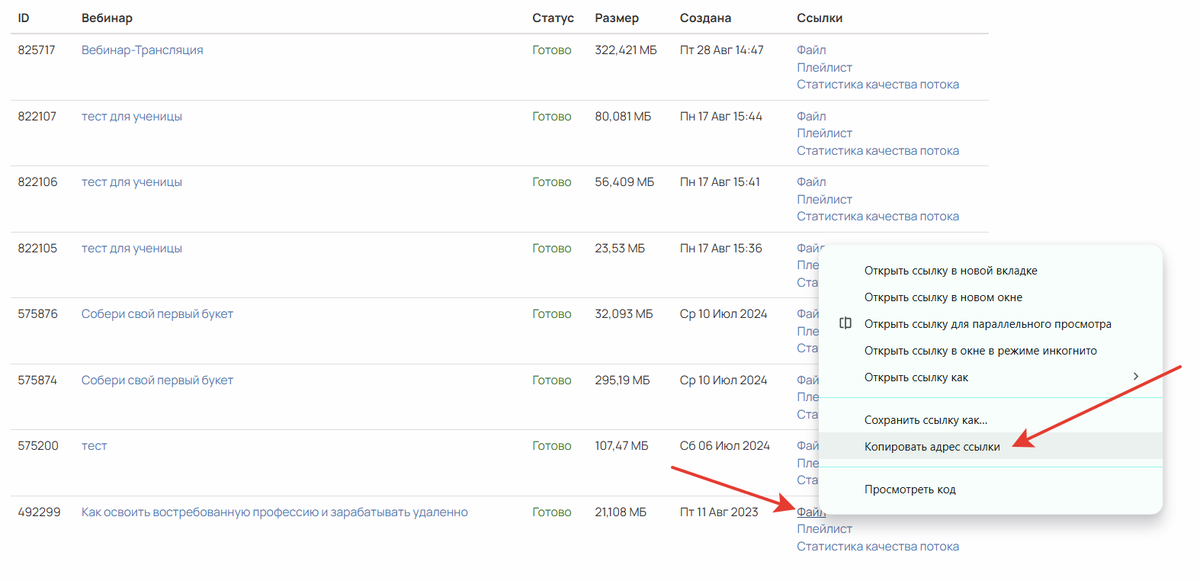Select 'Открыть ссылку в новом окне' menu entry
Screen dimensions: 1200x581
tap(990, 297)
